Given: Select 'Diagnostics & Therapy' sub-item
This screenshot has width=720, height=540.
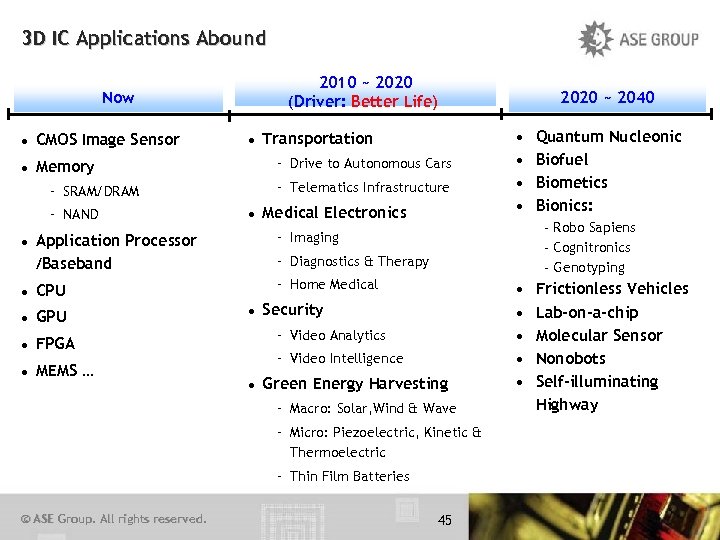Looking at the screenshot, I should click(359, 262).
